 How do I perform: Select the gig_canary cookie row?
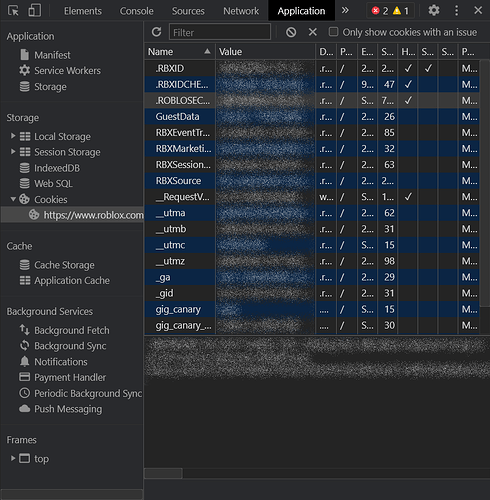click(312, 309)
